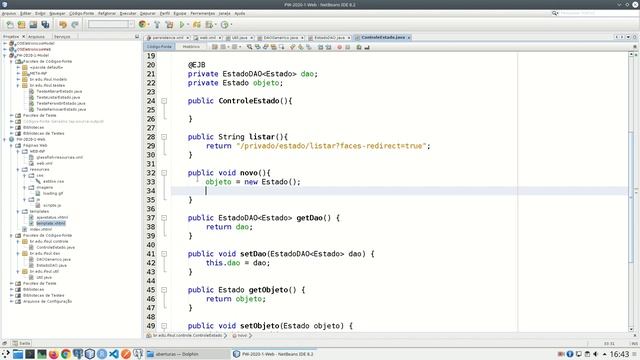Collapse the listar() method code fold

pos(164,137)
